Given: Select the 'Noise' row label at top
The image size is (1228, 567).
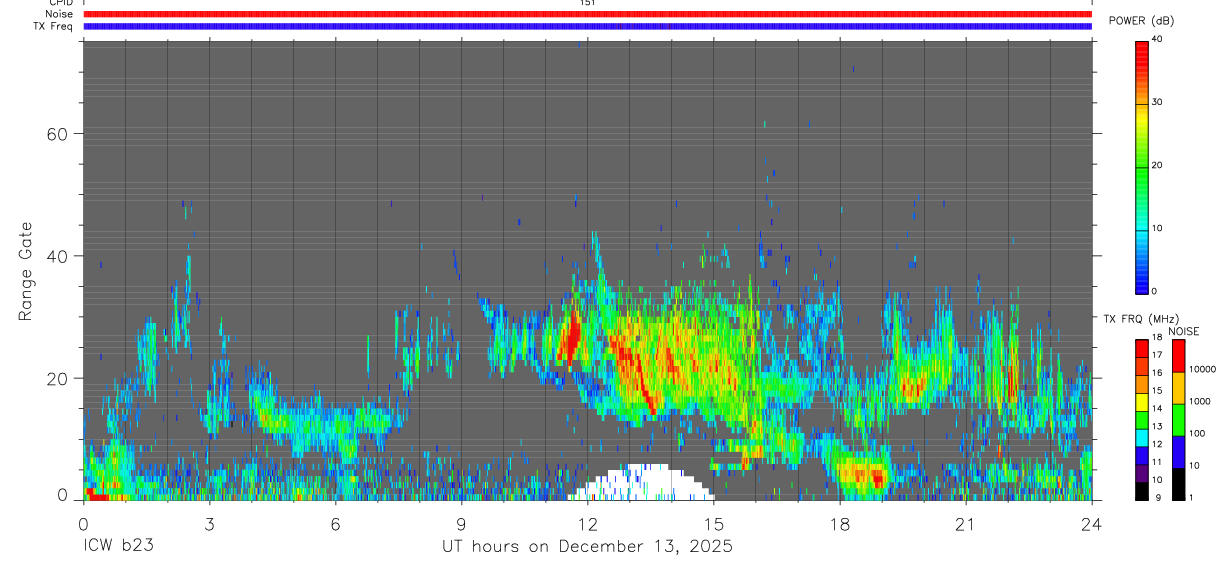Looking at the screenshot, I should click(60, 14).
